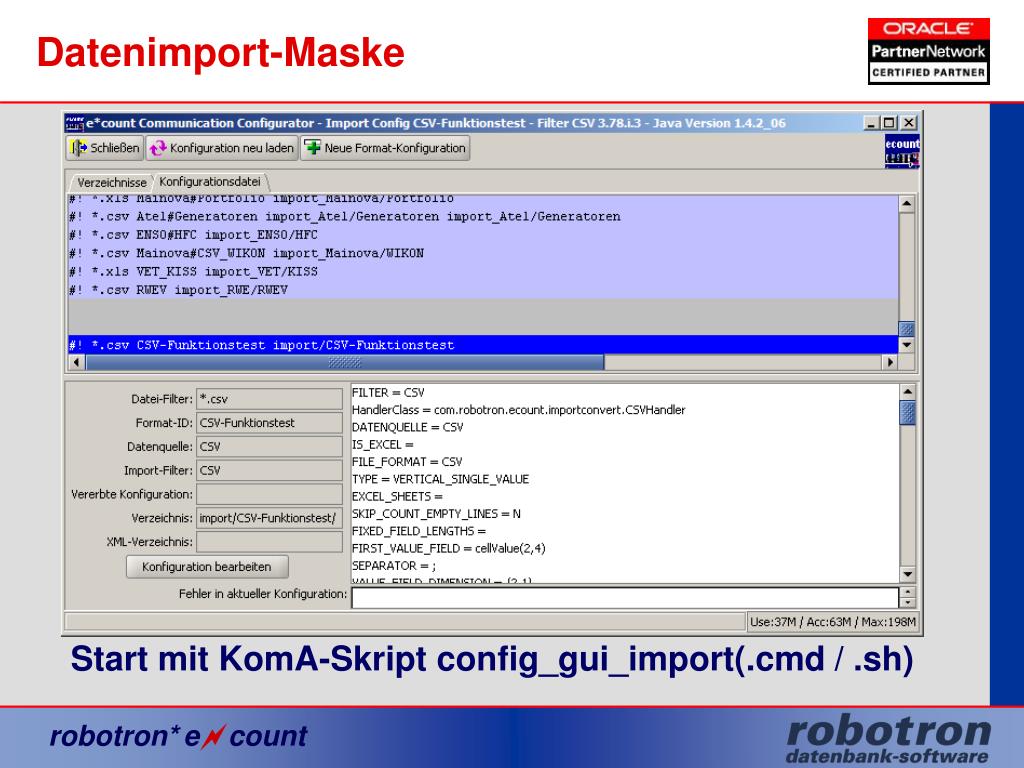Click the XML-Verzeichnis input field
The image size is (1024, 768).
coord(269,542)
